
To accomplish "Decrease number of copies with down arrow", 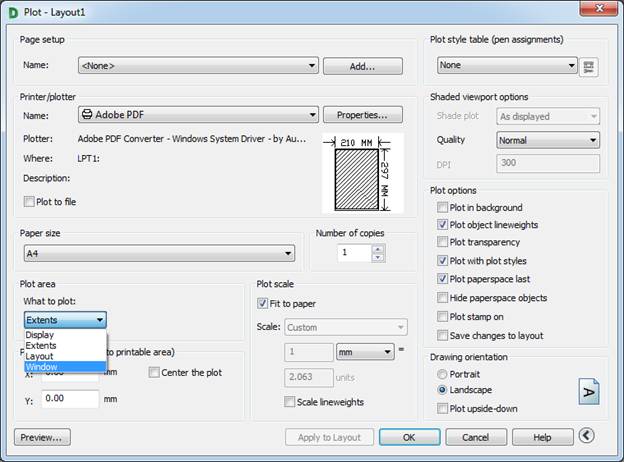I will pyautogui.click(x=378, y=257).
